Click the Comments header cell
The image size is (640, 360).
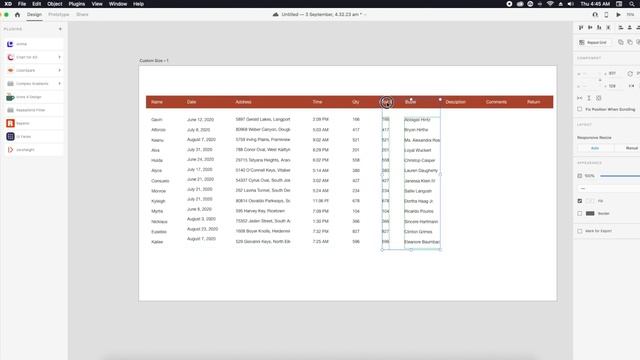point(496,102)
